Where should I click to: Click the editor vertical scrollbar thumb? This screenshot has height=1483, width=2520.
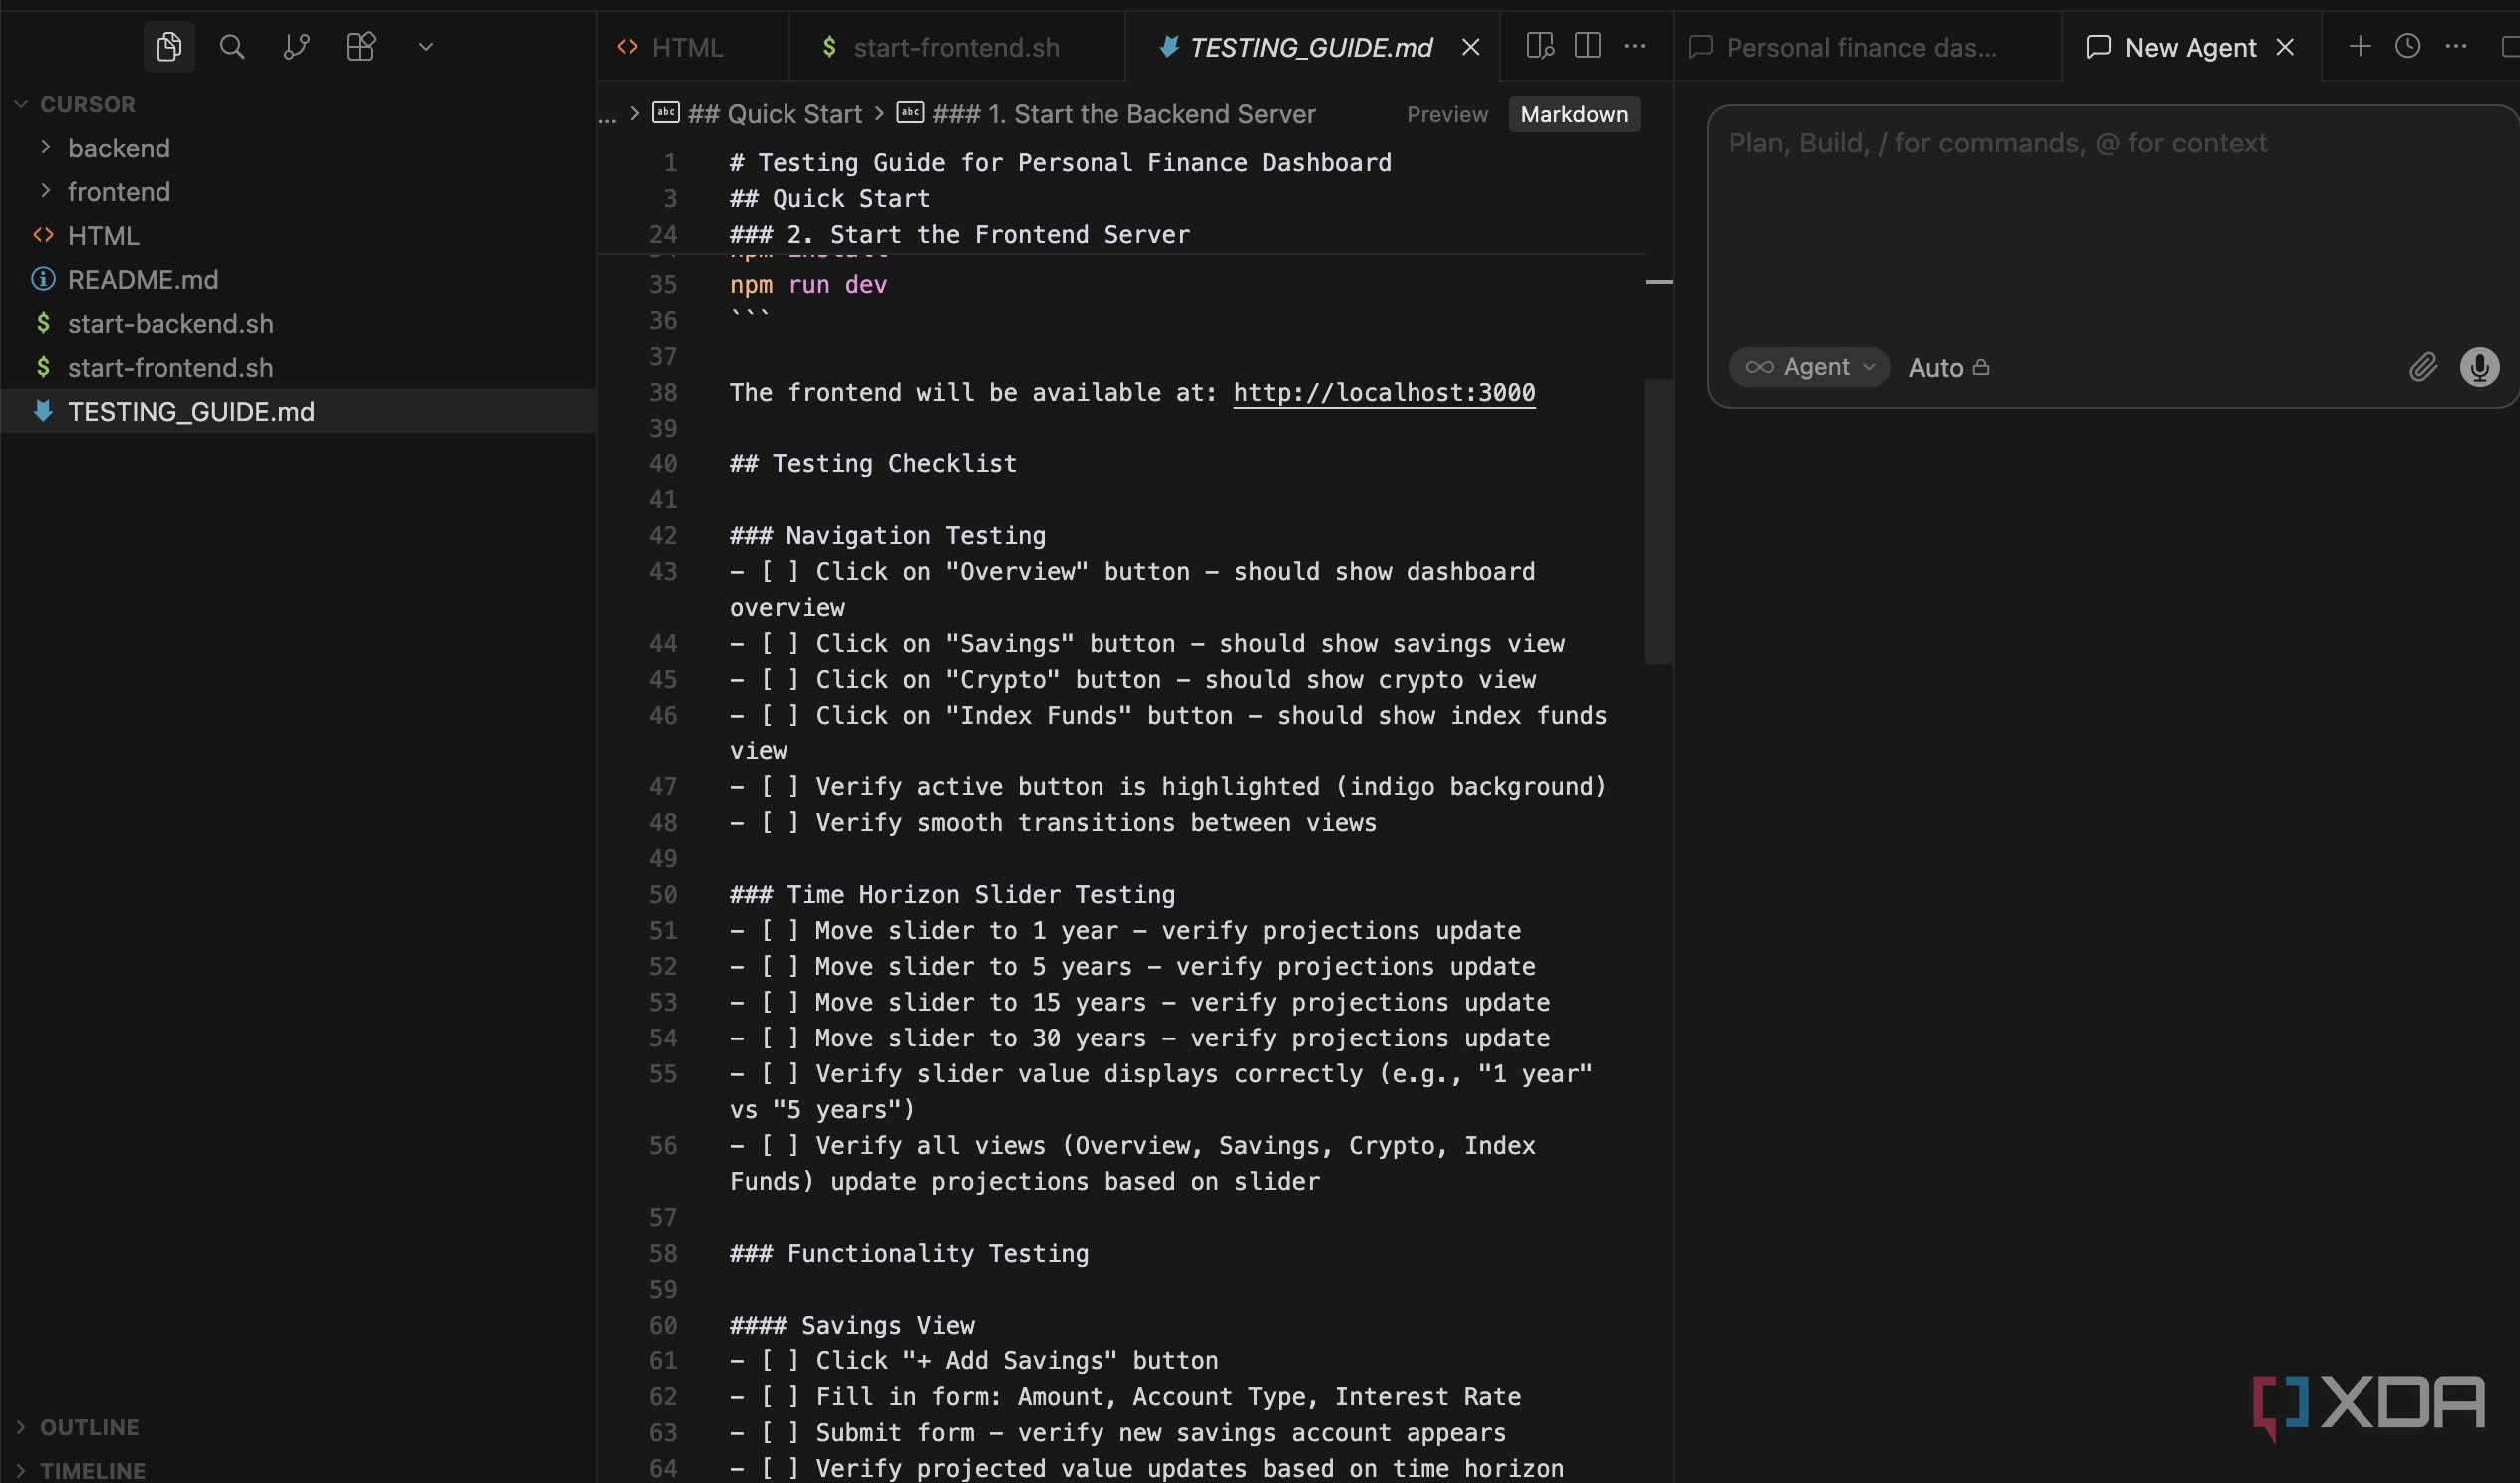click(1658, 520)
